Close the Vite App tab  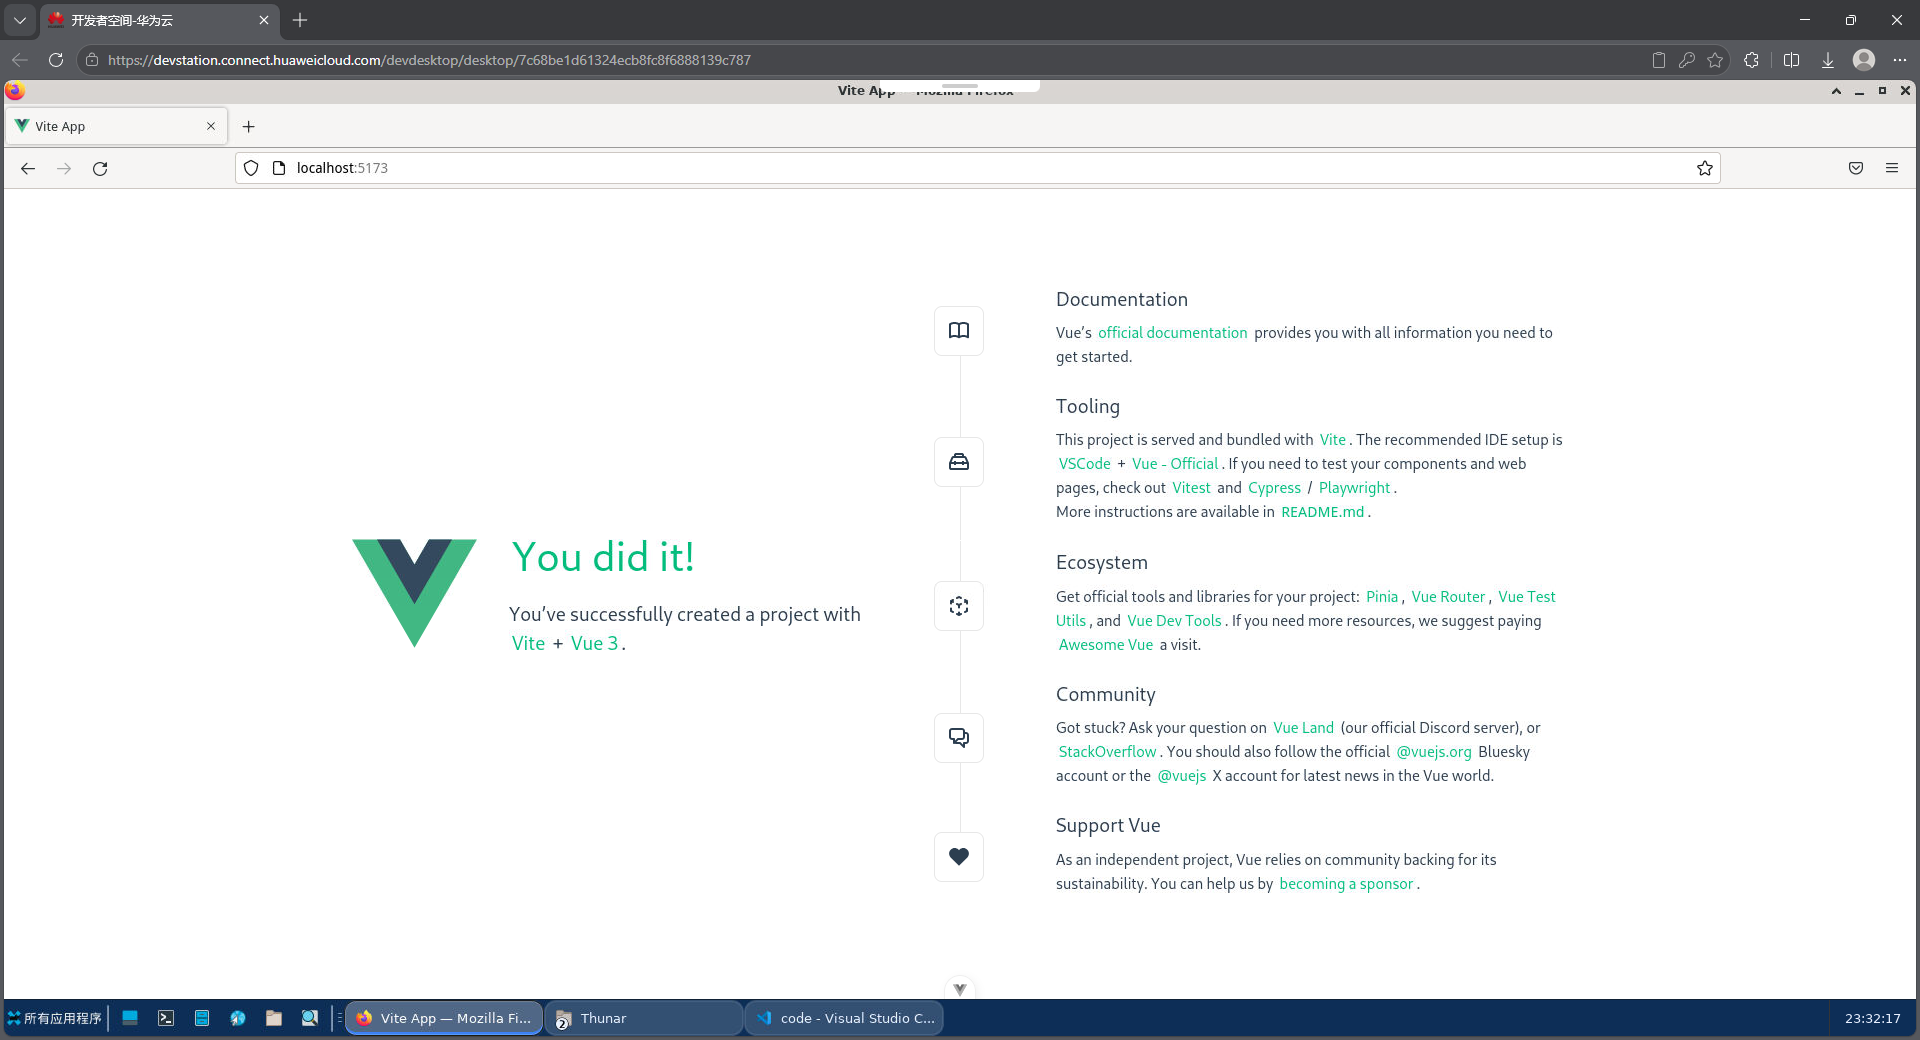point(211,126)
